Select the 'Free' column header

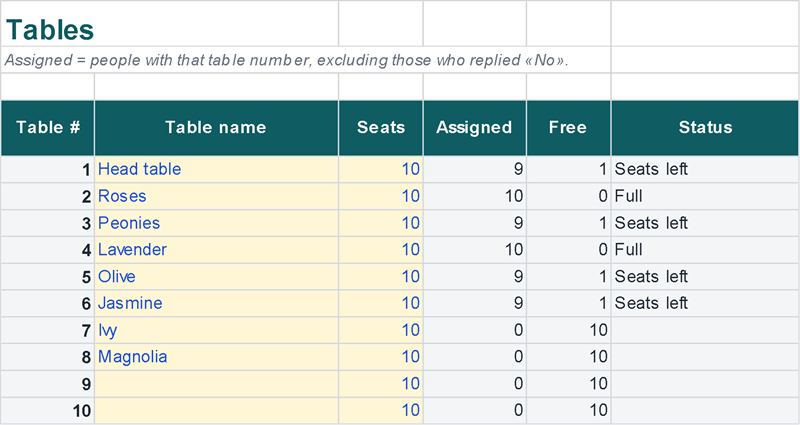568,128
